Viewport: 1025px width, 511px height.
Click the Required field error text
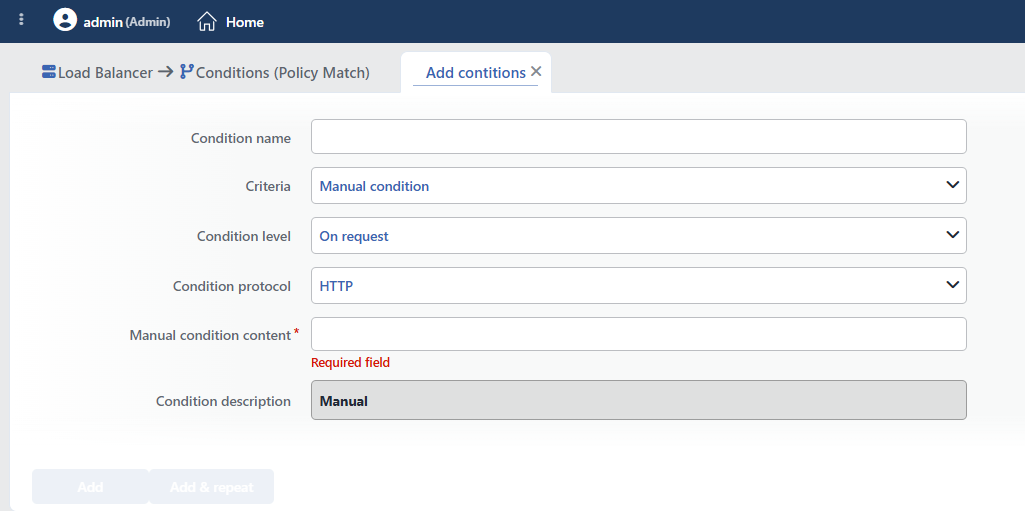350,363
